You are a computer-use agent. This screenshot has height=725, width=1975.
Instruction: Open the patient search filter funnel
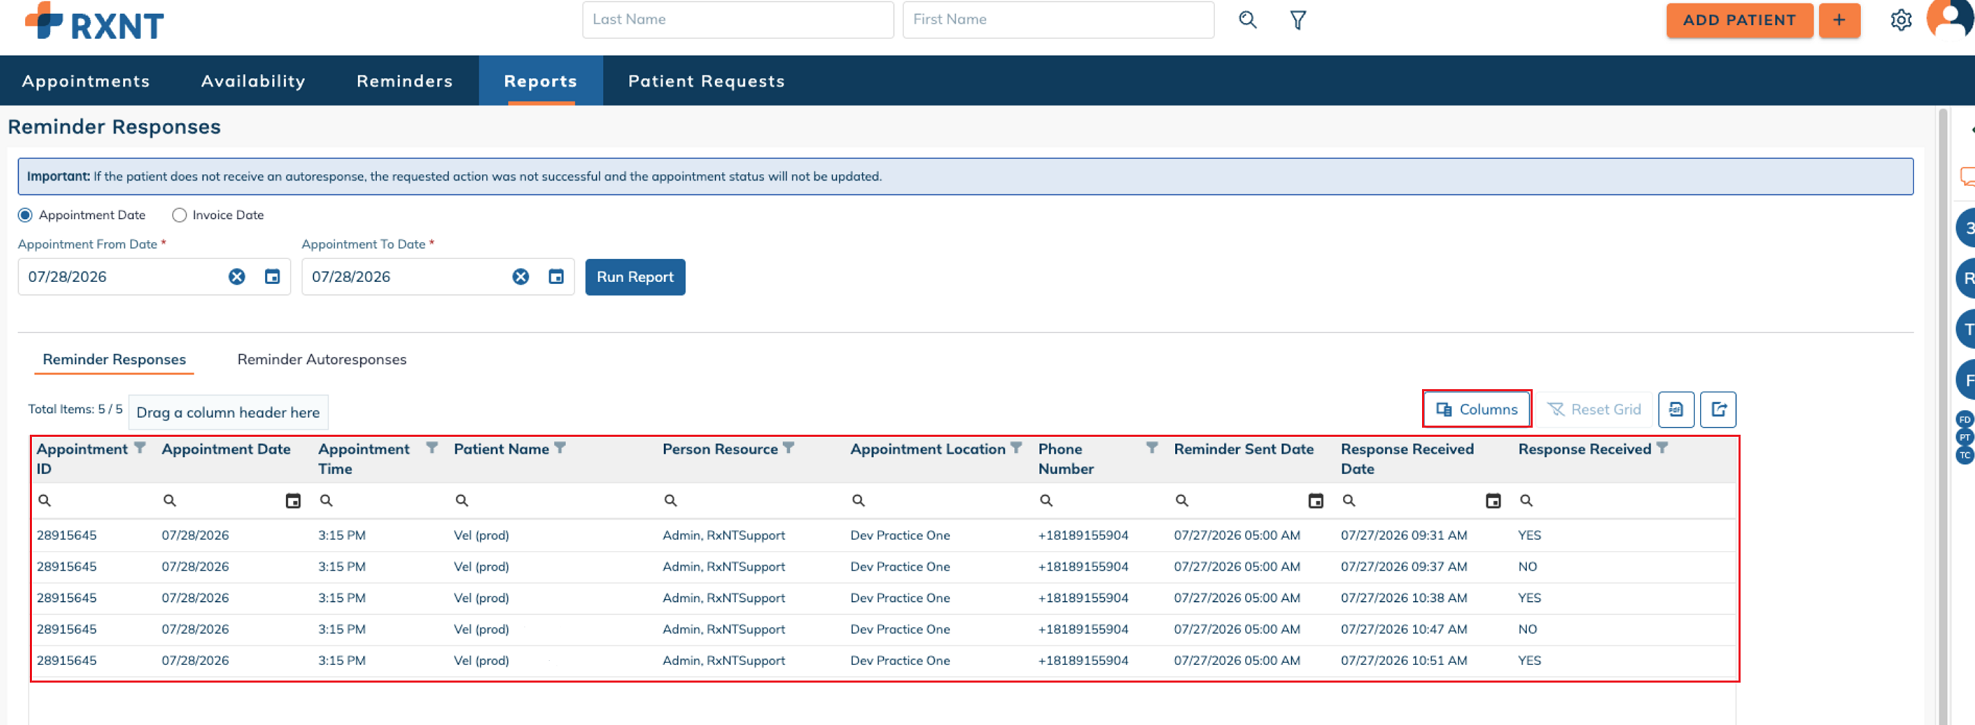tap(1298, 20)
